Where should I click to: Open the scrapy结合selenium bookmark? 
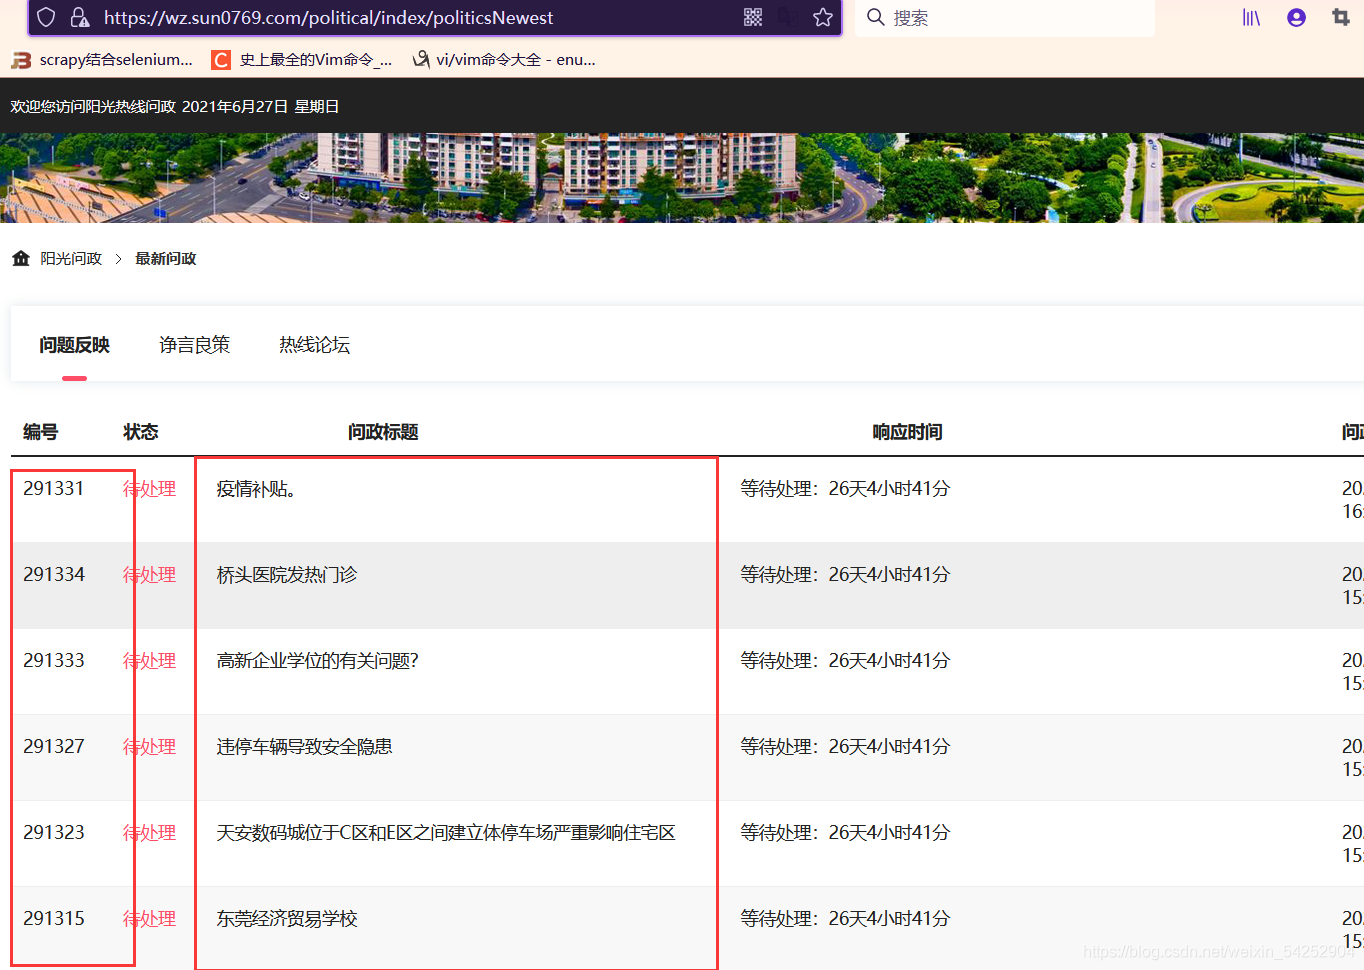tap(102, 60)
